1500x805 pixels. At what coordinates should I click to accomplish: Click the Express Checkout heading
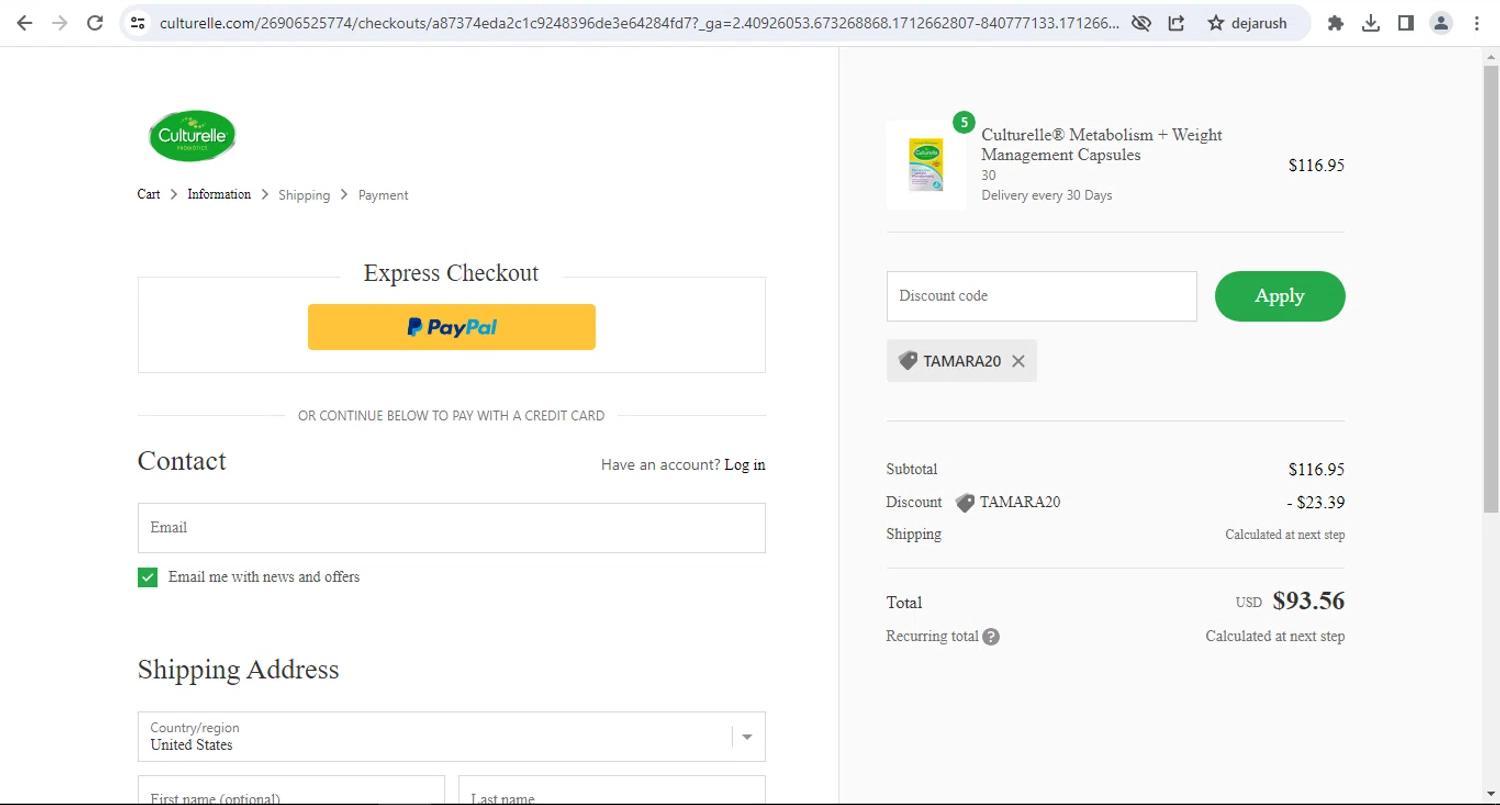tap(451, 273)
